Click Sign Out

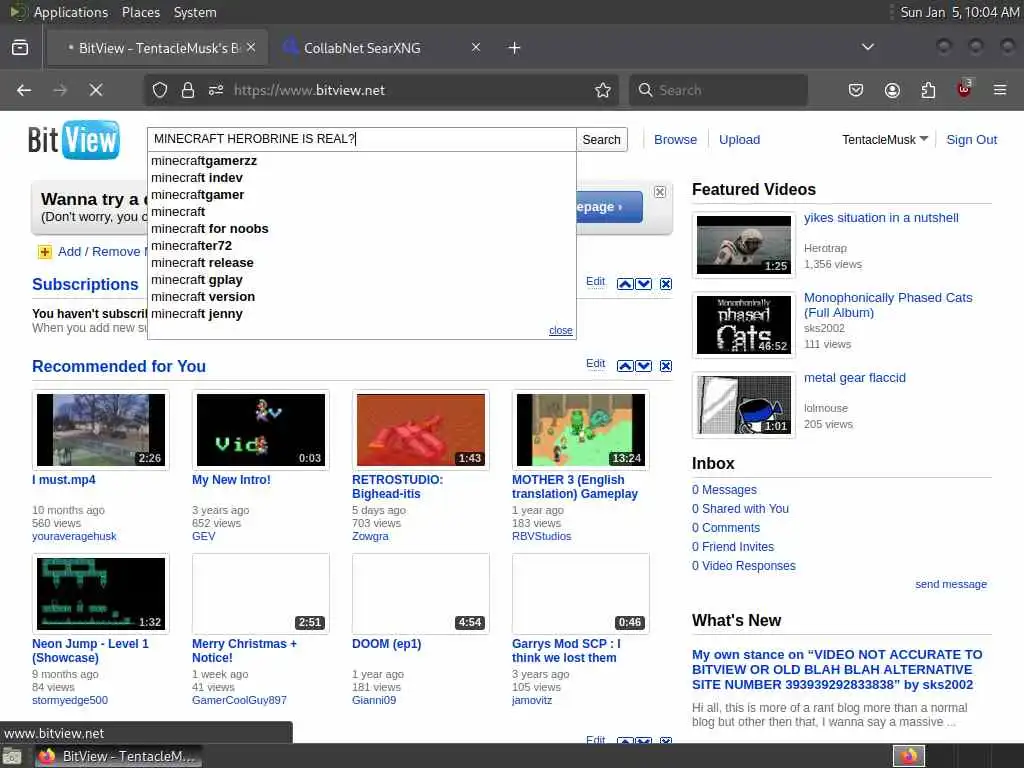[971, 140]
